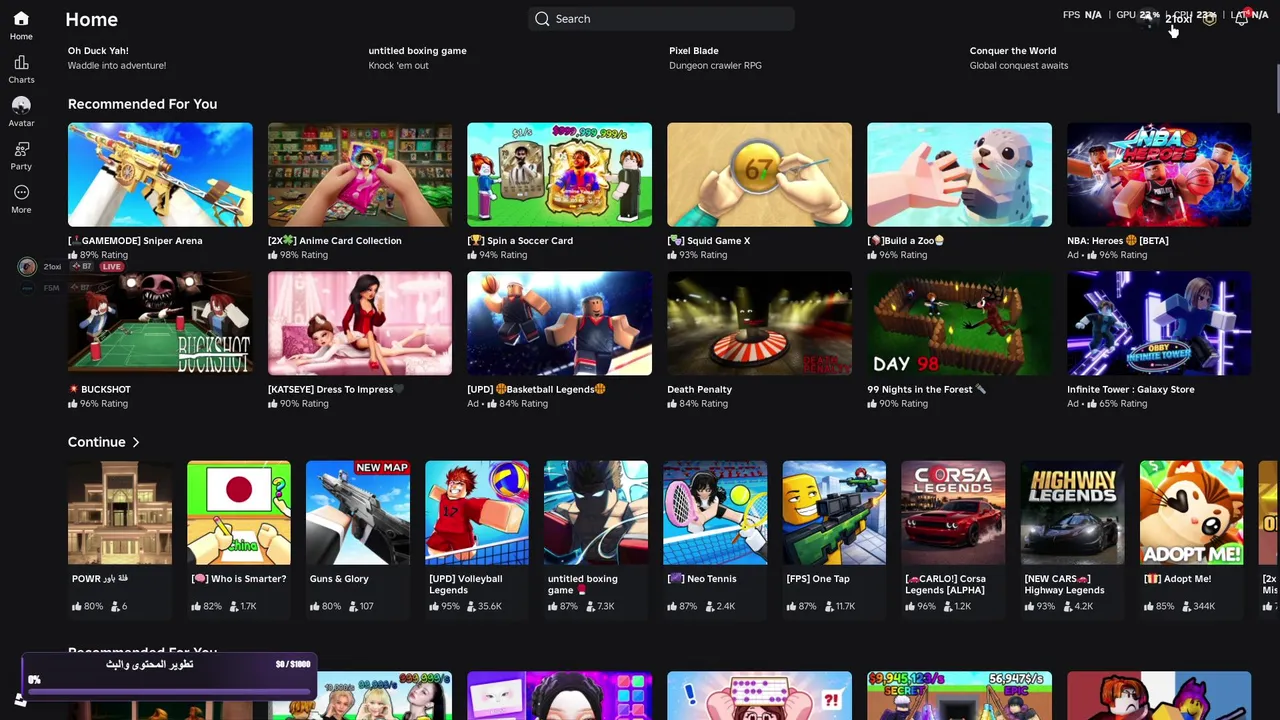Viewport: 1280px width, 720px height.
Task: Open BUCKSHOT game thumbnail
Action: [160, 324]
